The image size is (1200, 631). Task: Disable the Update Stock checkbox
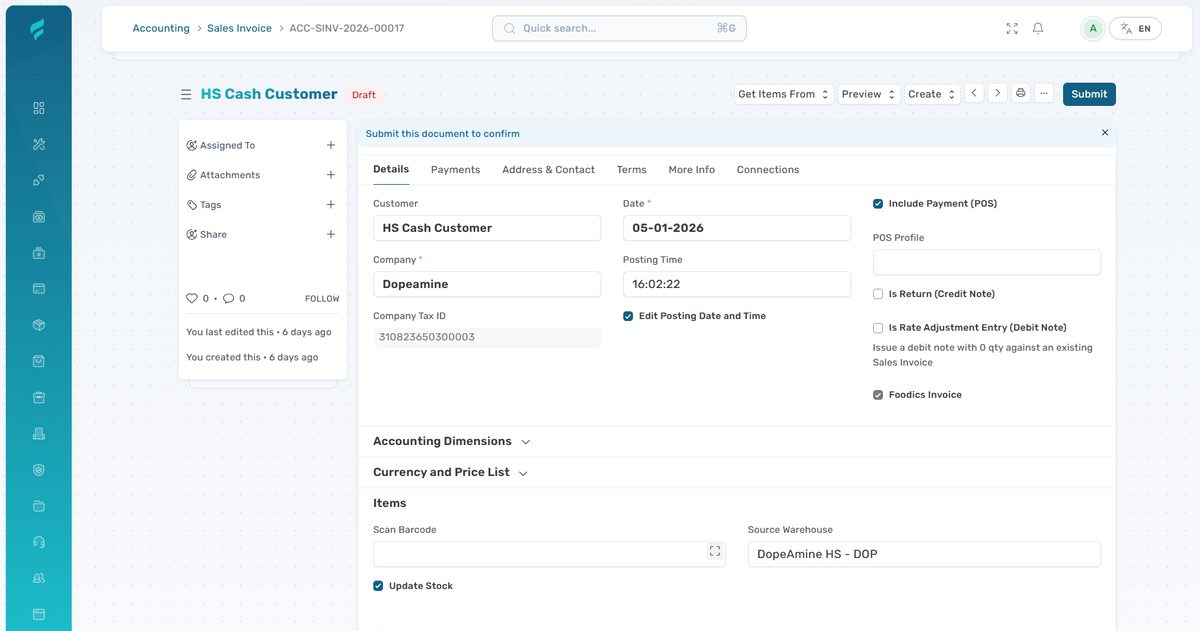377,586
